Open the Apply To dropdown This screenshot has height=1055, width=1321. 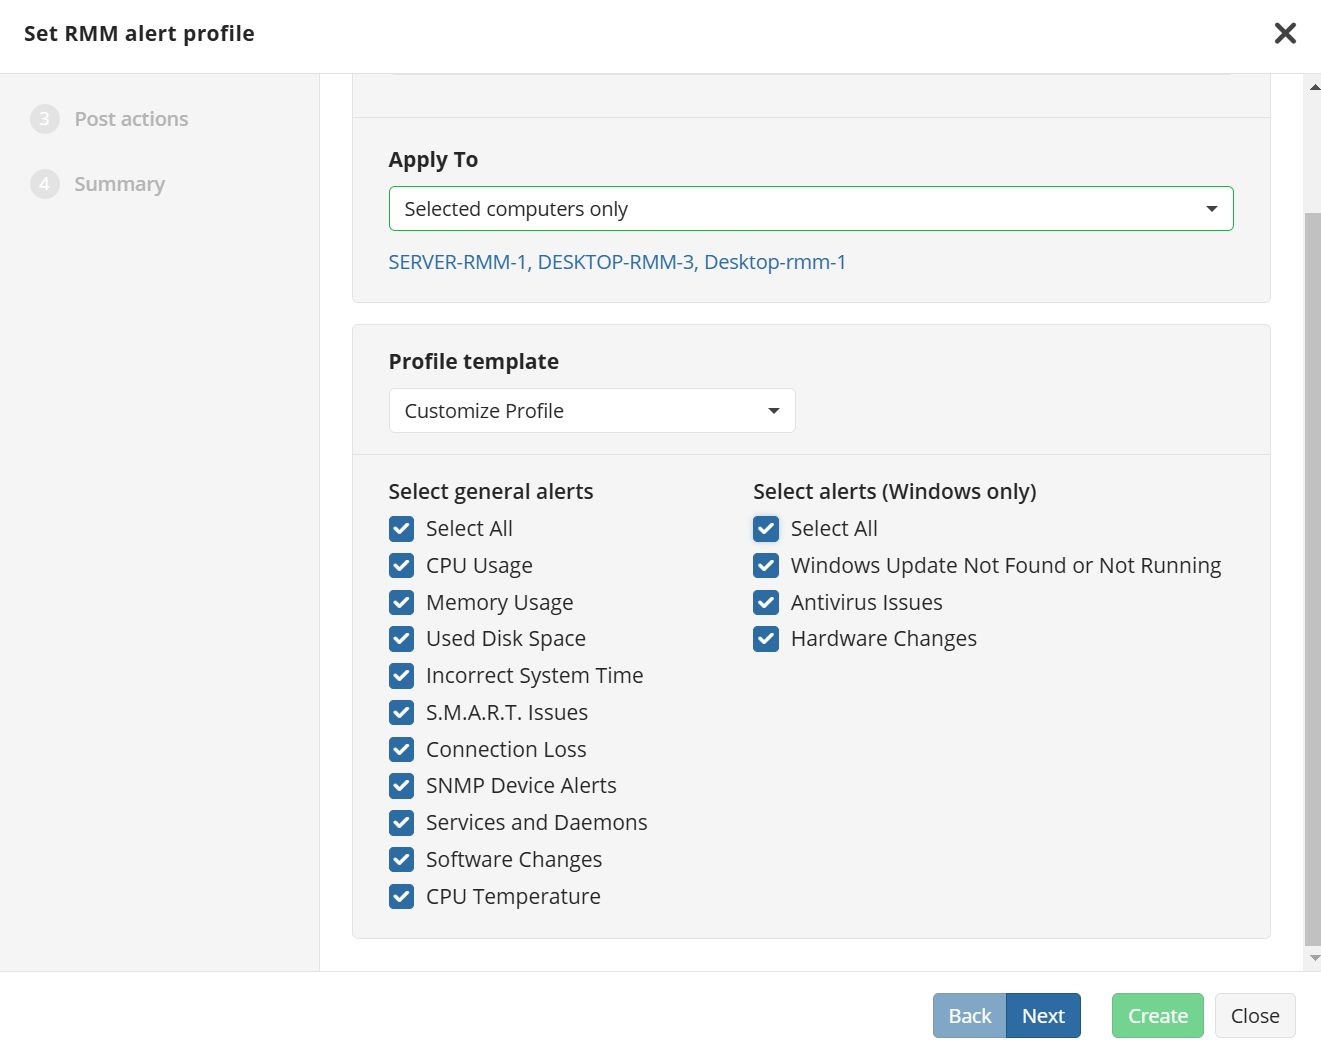(x=811, y=209)
